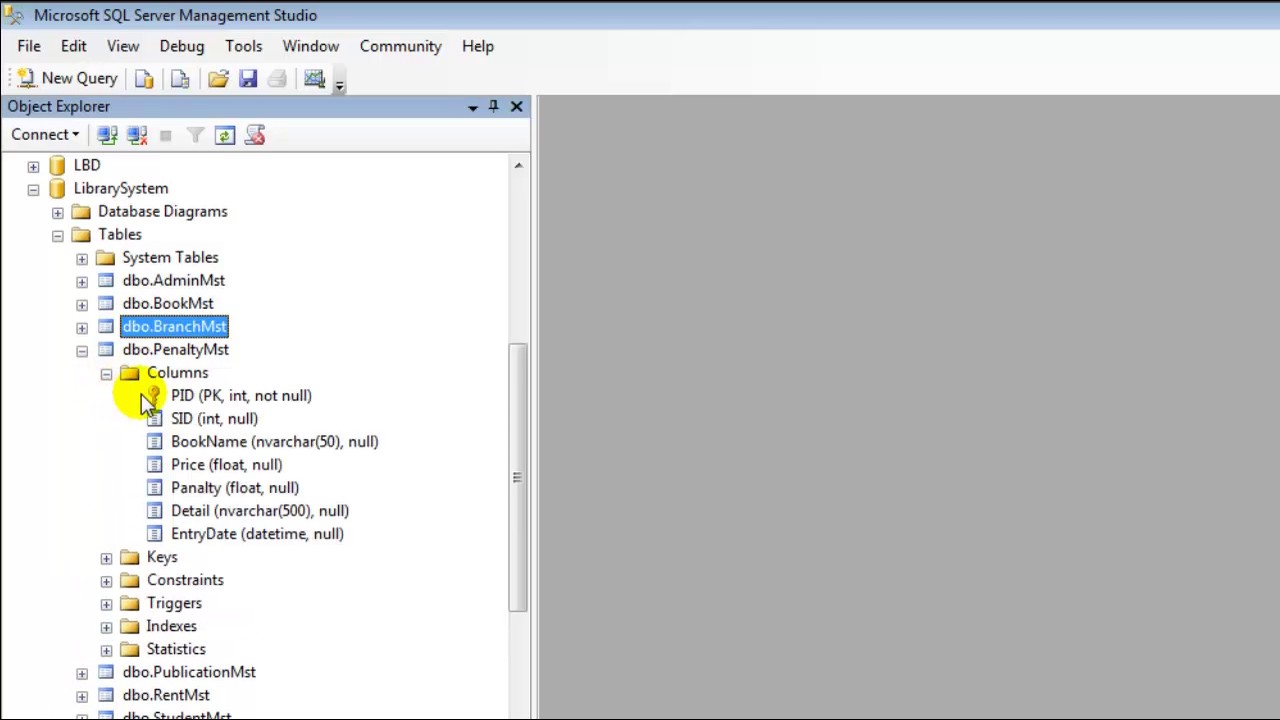Select the LibrarySystem database
The width and height of the screenshot is (1280, 720).
121,188
